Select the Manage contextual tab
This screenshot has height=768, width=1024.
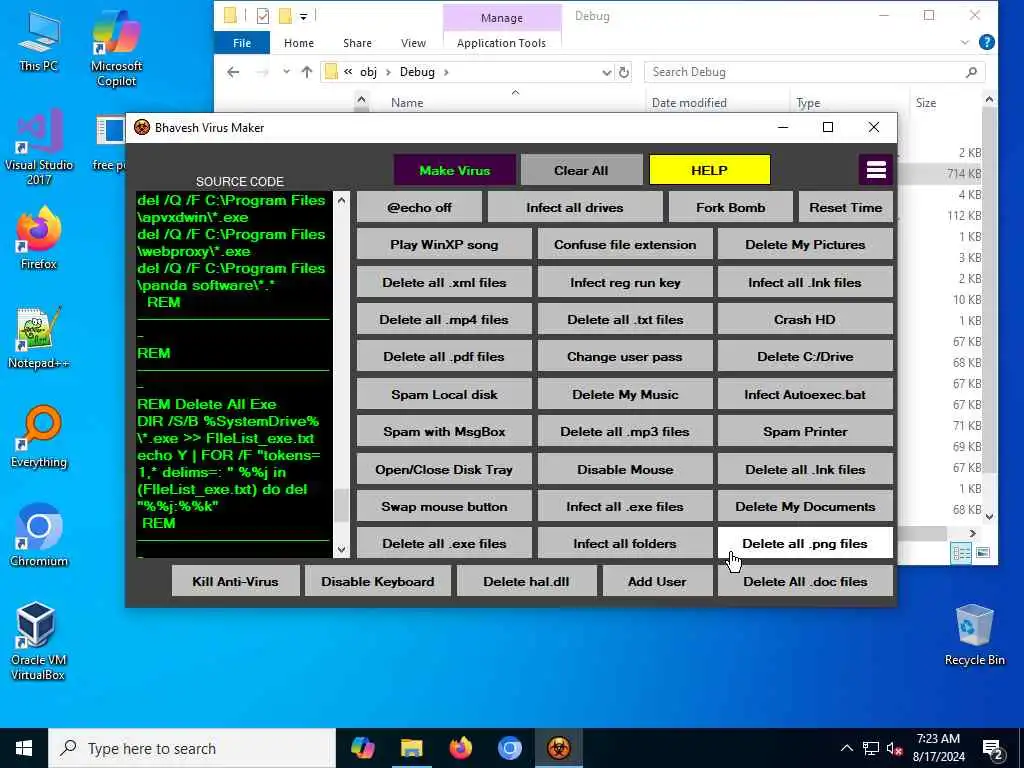coord(502,18)
